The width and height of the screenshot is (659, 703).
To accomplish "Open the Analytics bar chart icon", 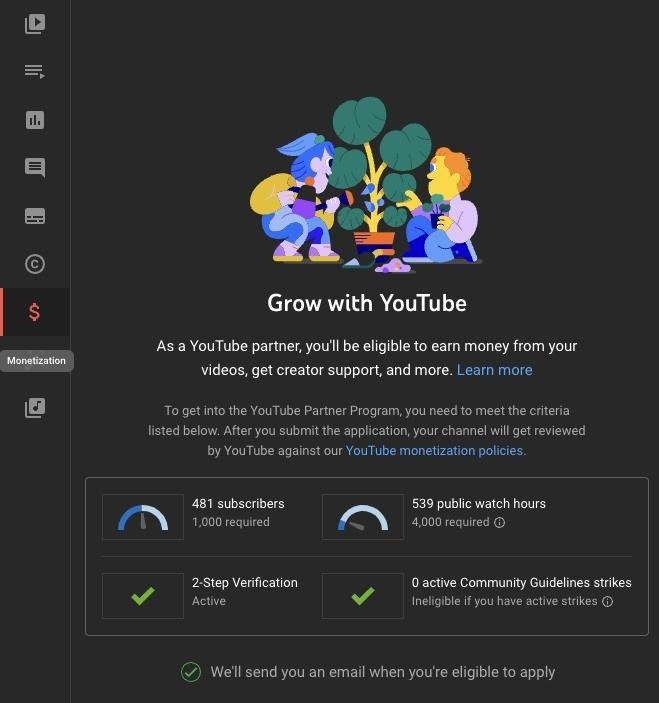I will coord(35,120).
